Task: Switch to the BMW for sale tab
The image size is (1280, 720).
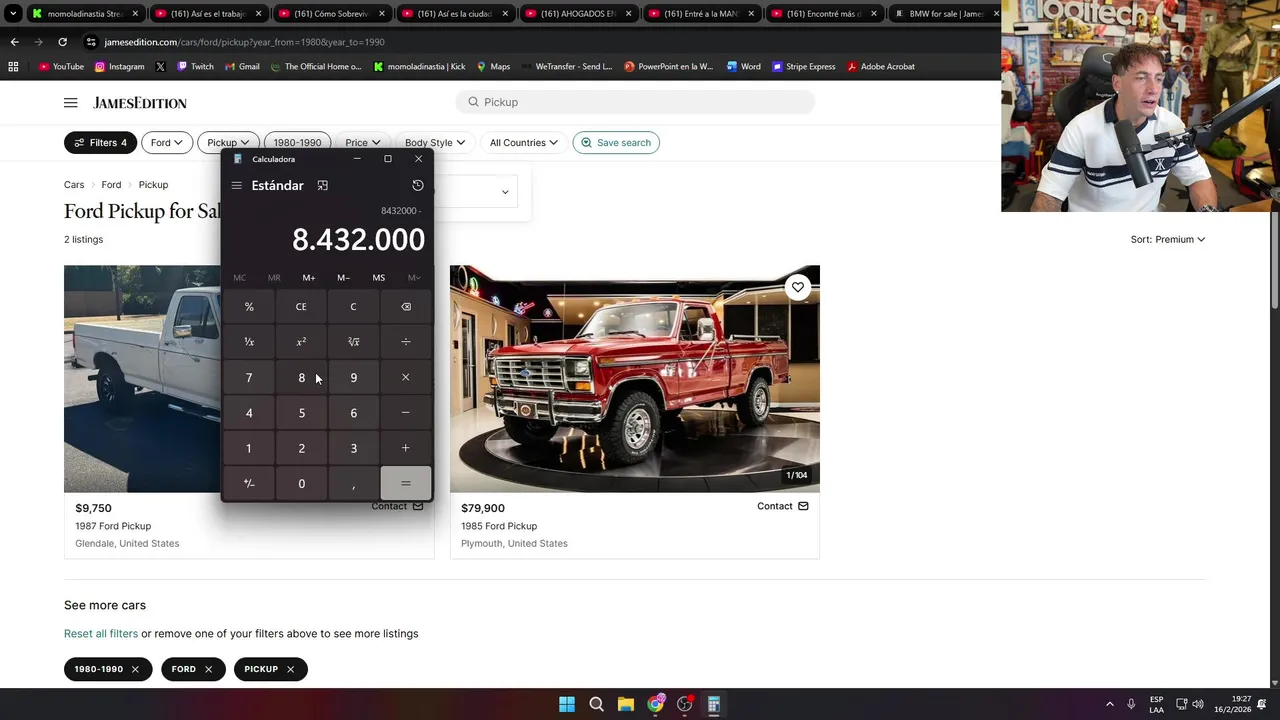Action: tap(947, 14)
